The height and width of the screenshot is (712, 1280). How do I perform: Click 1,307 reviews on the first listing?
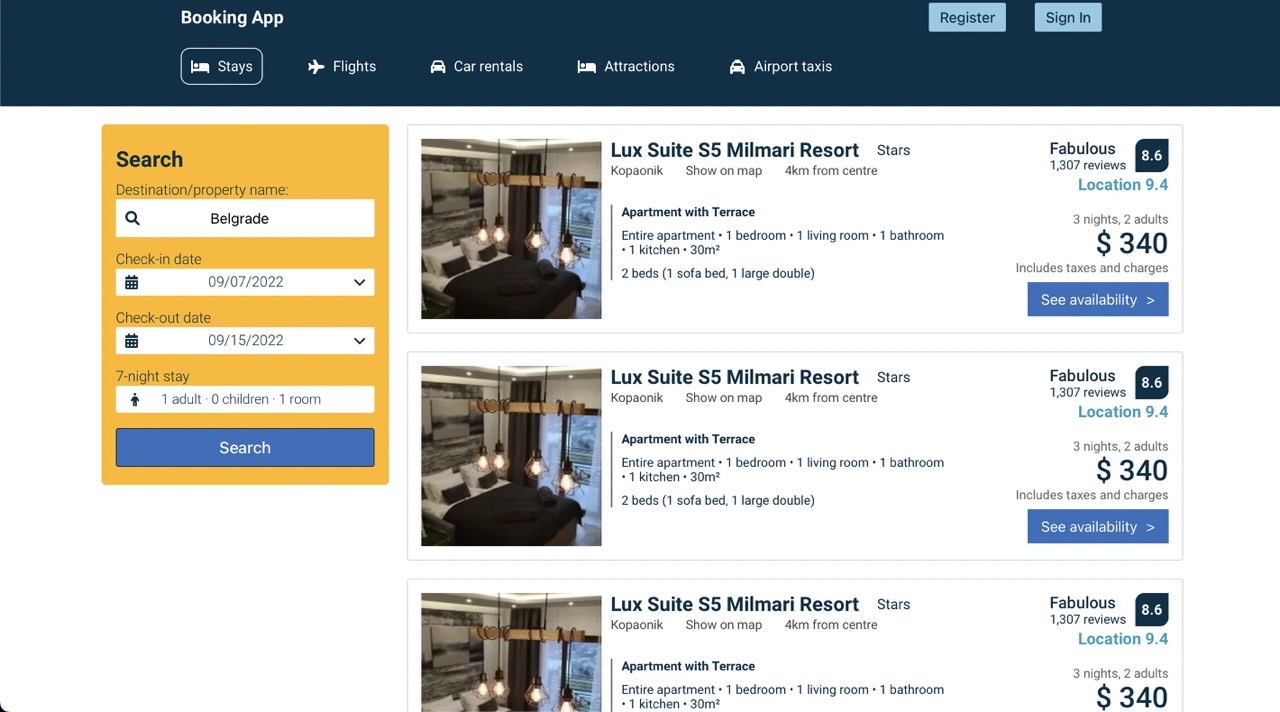coord(1088,166)
